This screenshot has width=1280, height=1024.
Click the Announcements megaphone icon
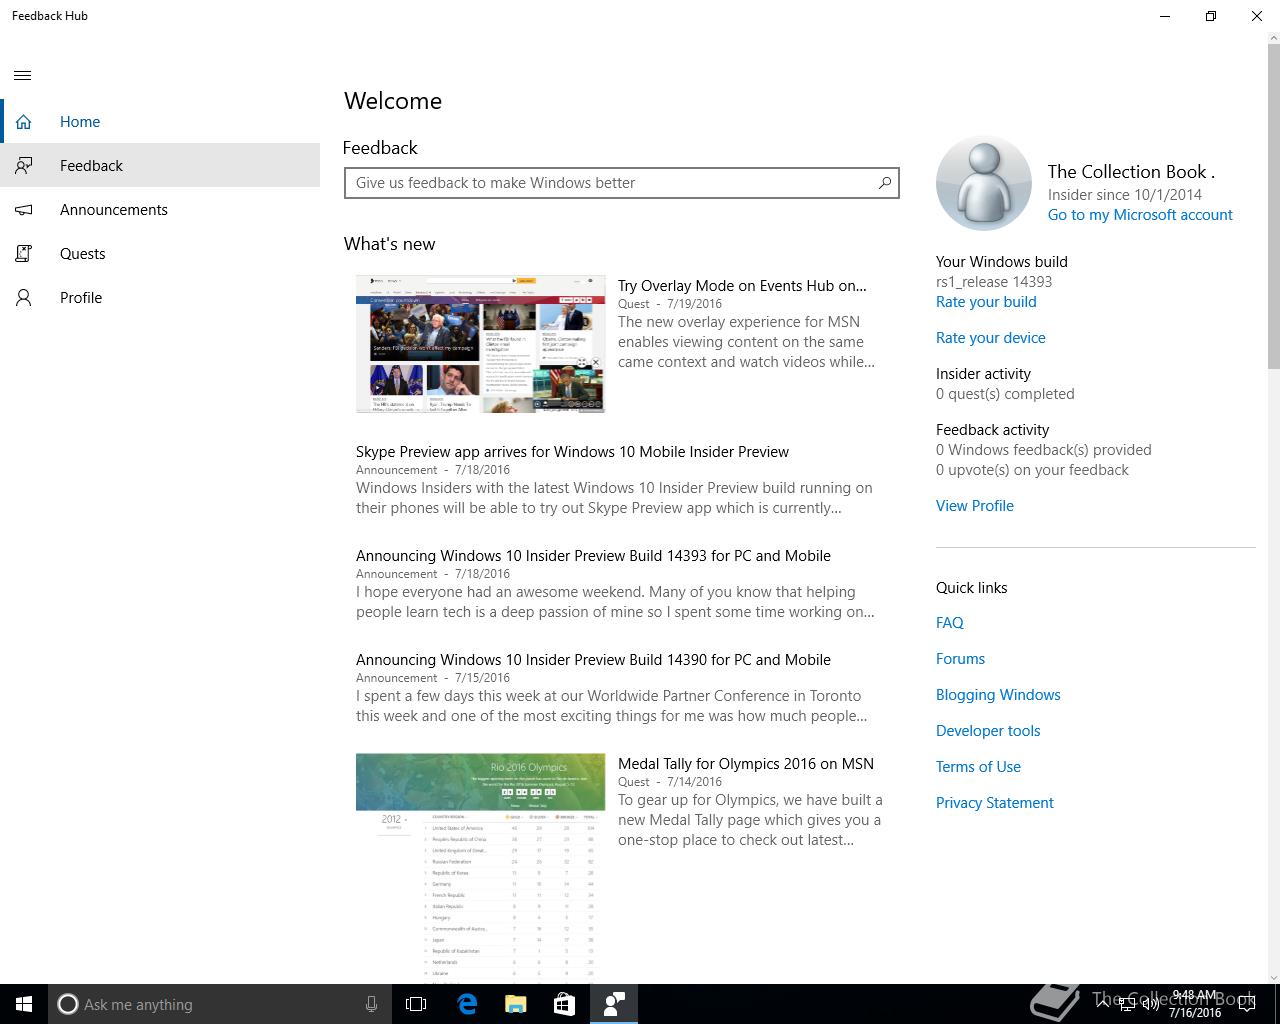pos(23,210)
